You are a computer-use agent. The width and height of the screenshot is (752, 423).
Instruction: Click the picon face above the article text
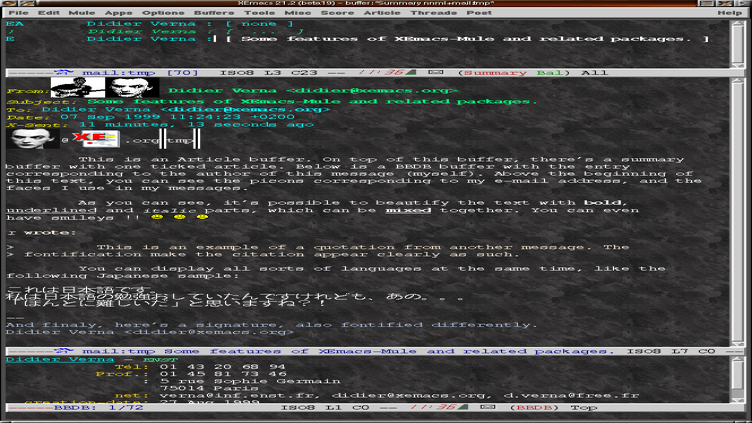[x=33, y=139]
